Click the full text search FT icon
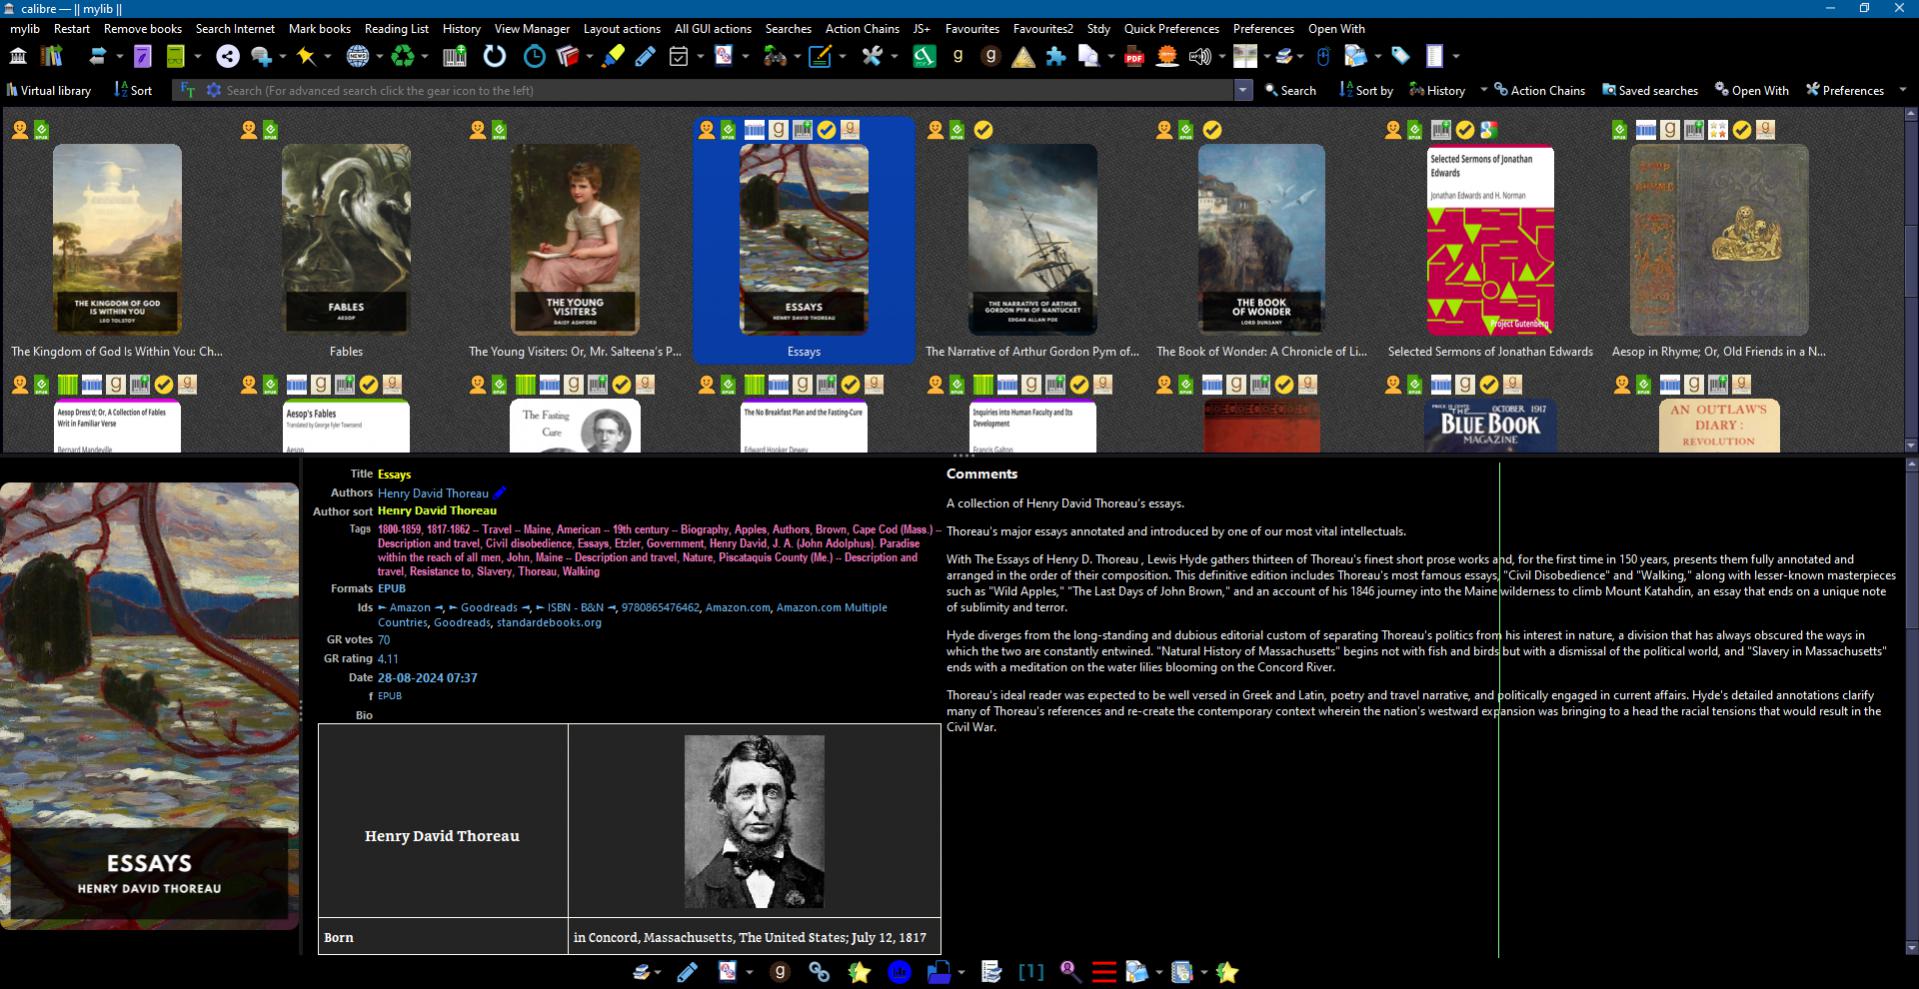Viewport: 1919px width, 989px height. 187,90
